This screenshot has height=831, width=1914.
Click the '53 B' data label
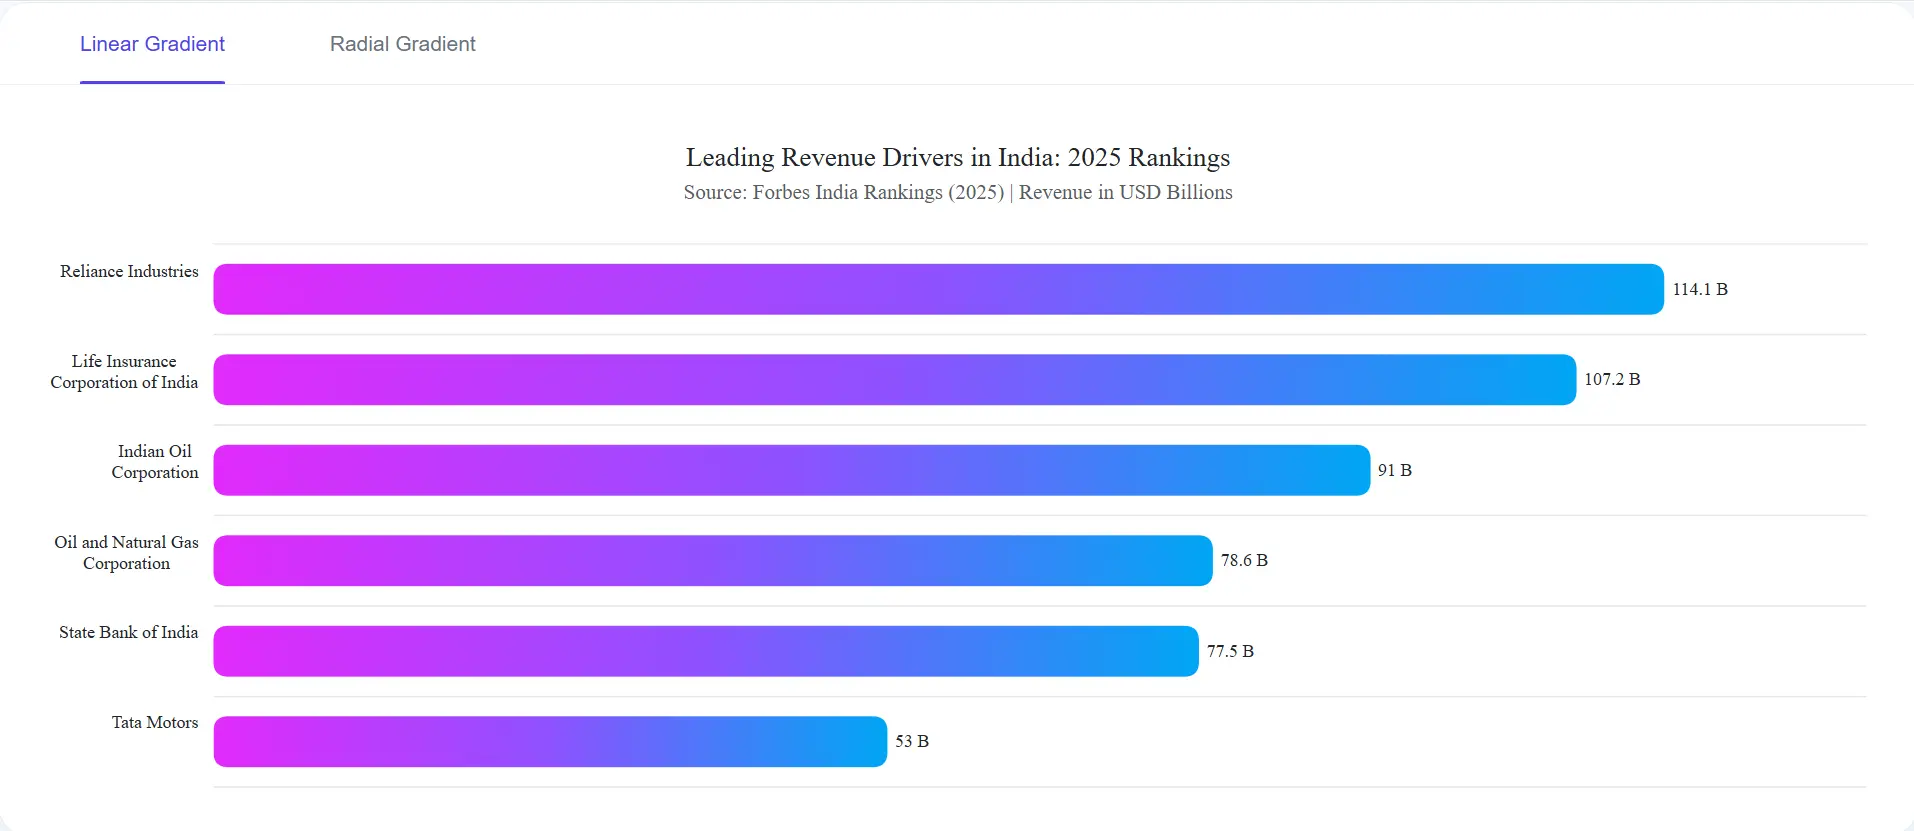coord(912,741)
